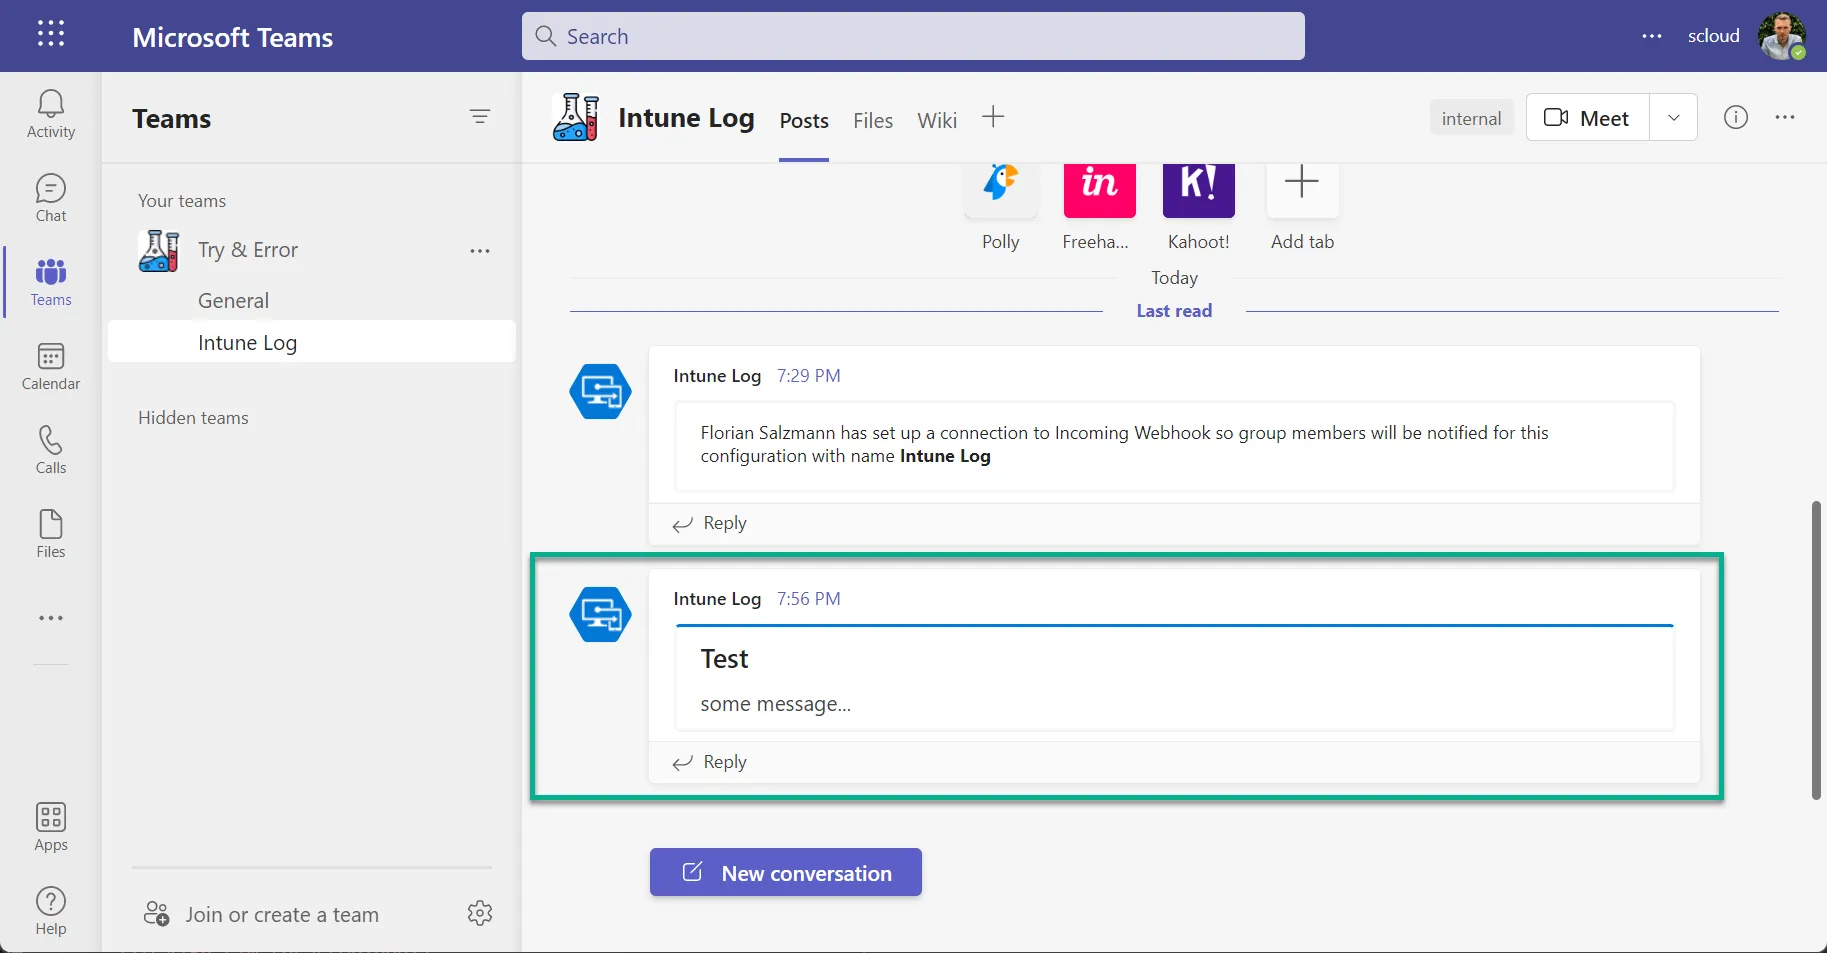Open the app launcher waffle icon

(x=51, y=34)
